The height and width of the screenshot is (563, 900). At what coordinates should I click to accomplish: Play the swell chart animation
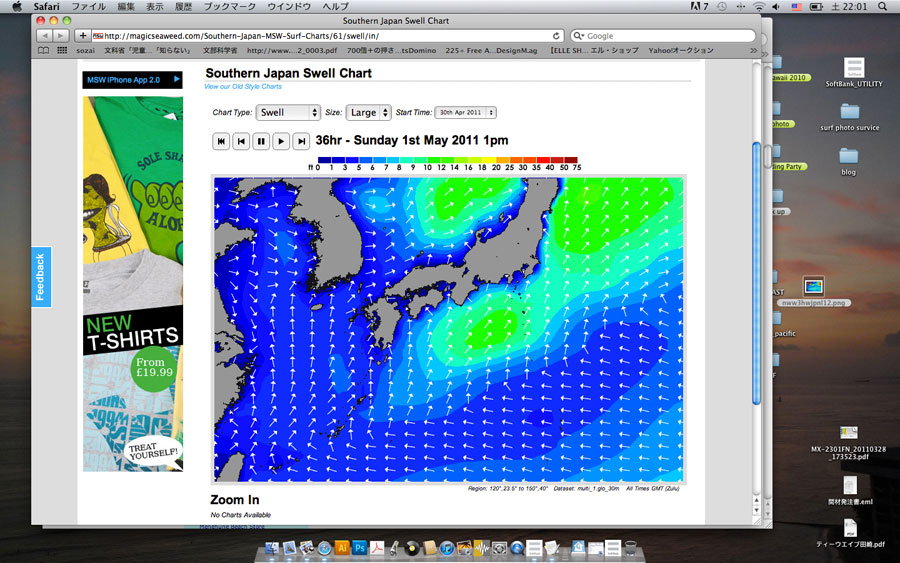[281, 141]
